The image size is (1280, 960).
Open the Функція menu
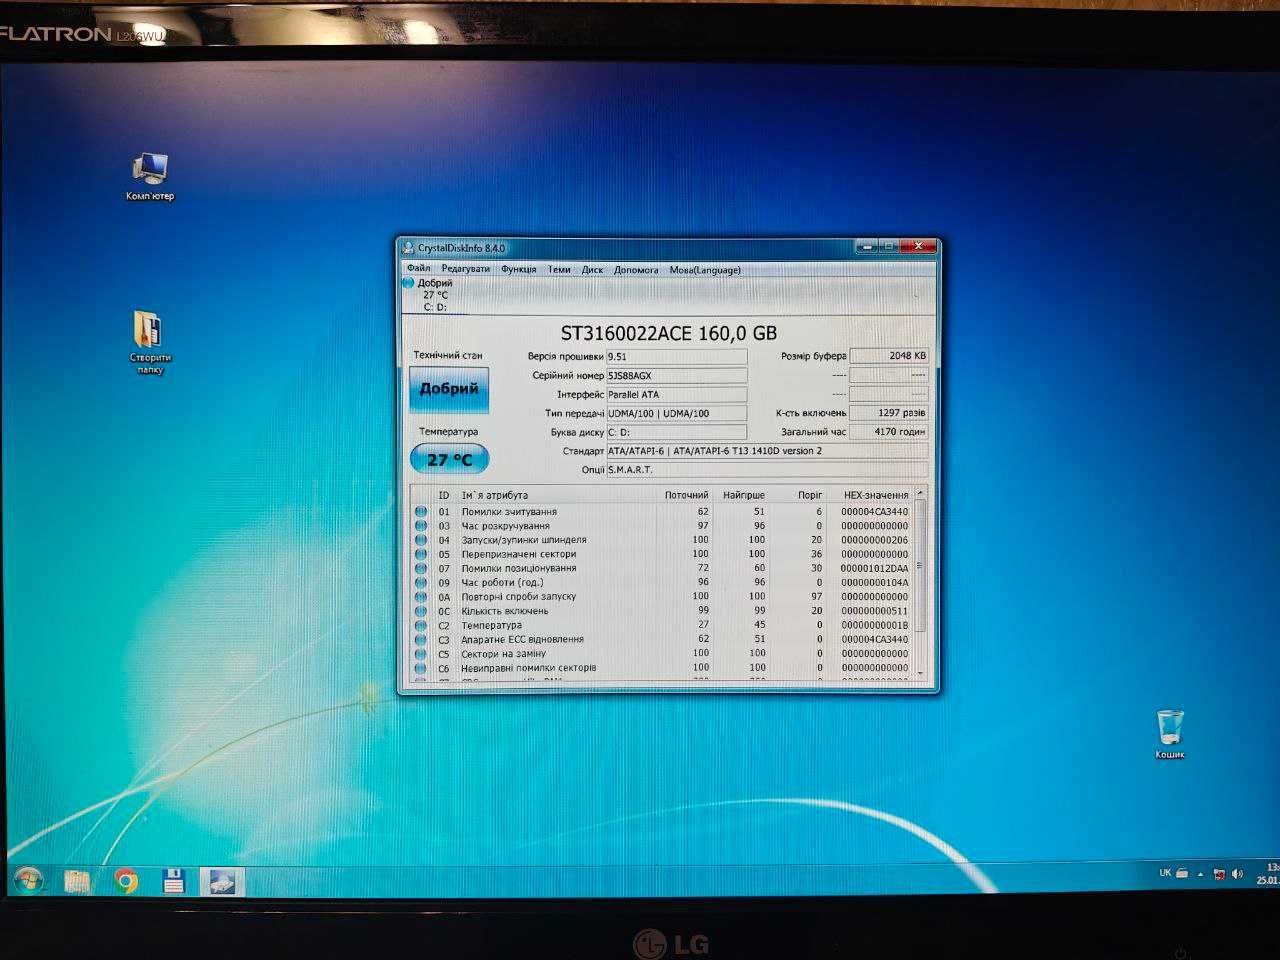point(519,269)
